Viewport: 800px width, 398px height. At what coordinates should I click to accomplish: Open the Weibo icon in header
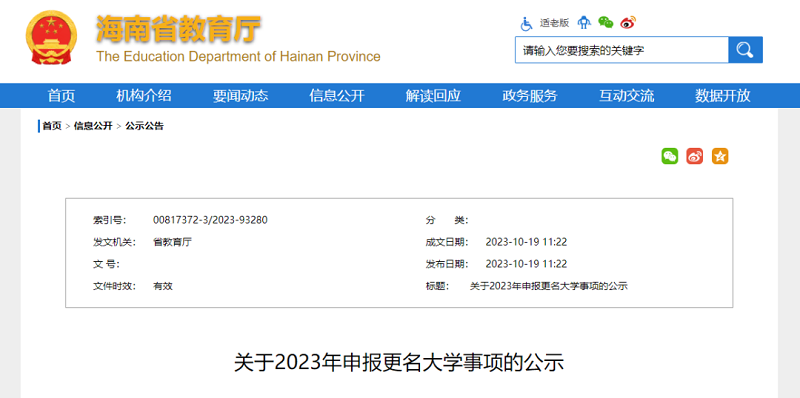coord(628,22)
